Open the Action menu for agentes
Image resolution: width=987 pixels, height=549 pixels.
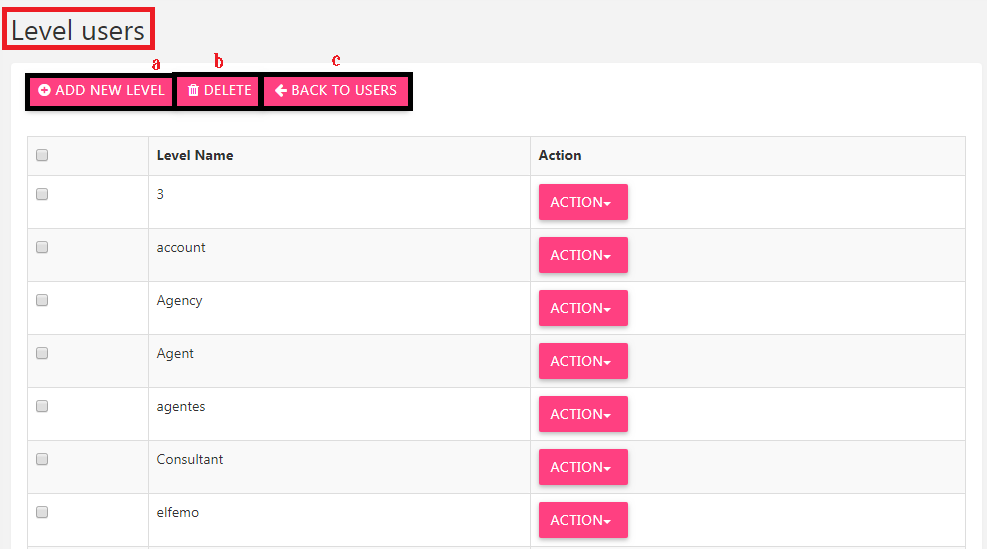coord(583,414)
